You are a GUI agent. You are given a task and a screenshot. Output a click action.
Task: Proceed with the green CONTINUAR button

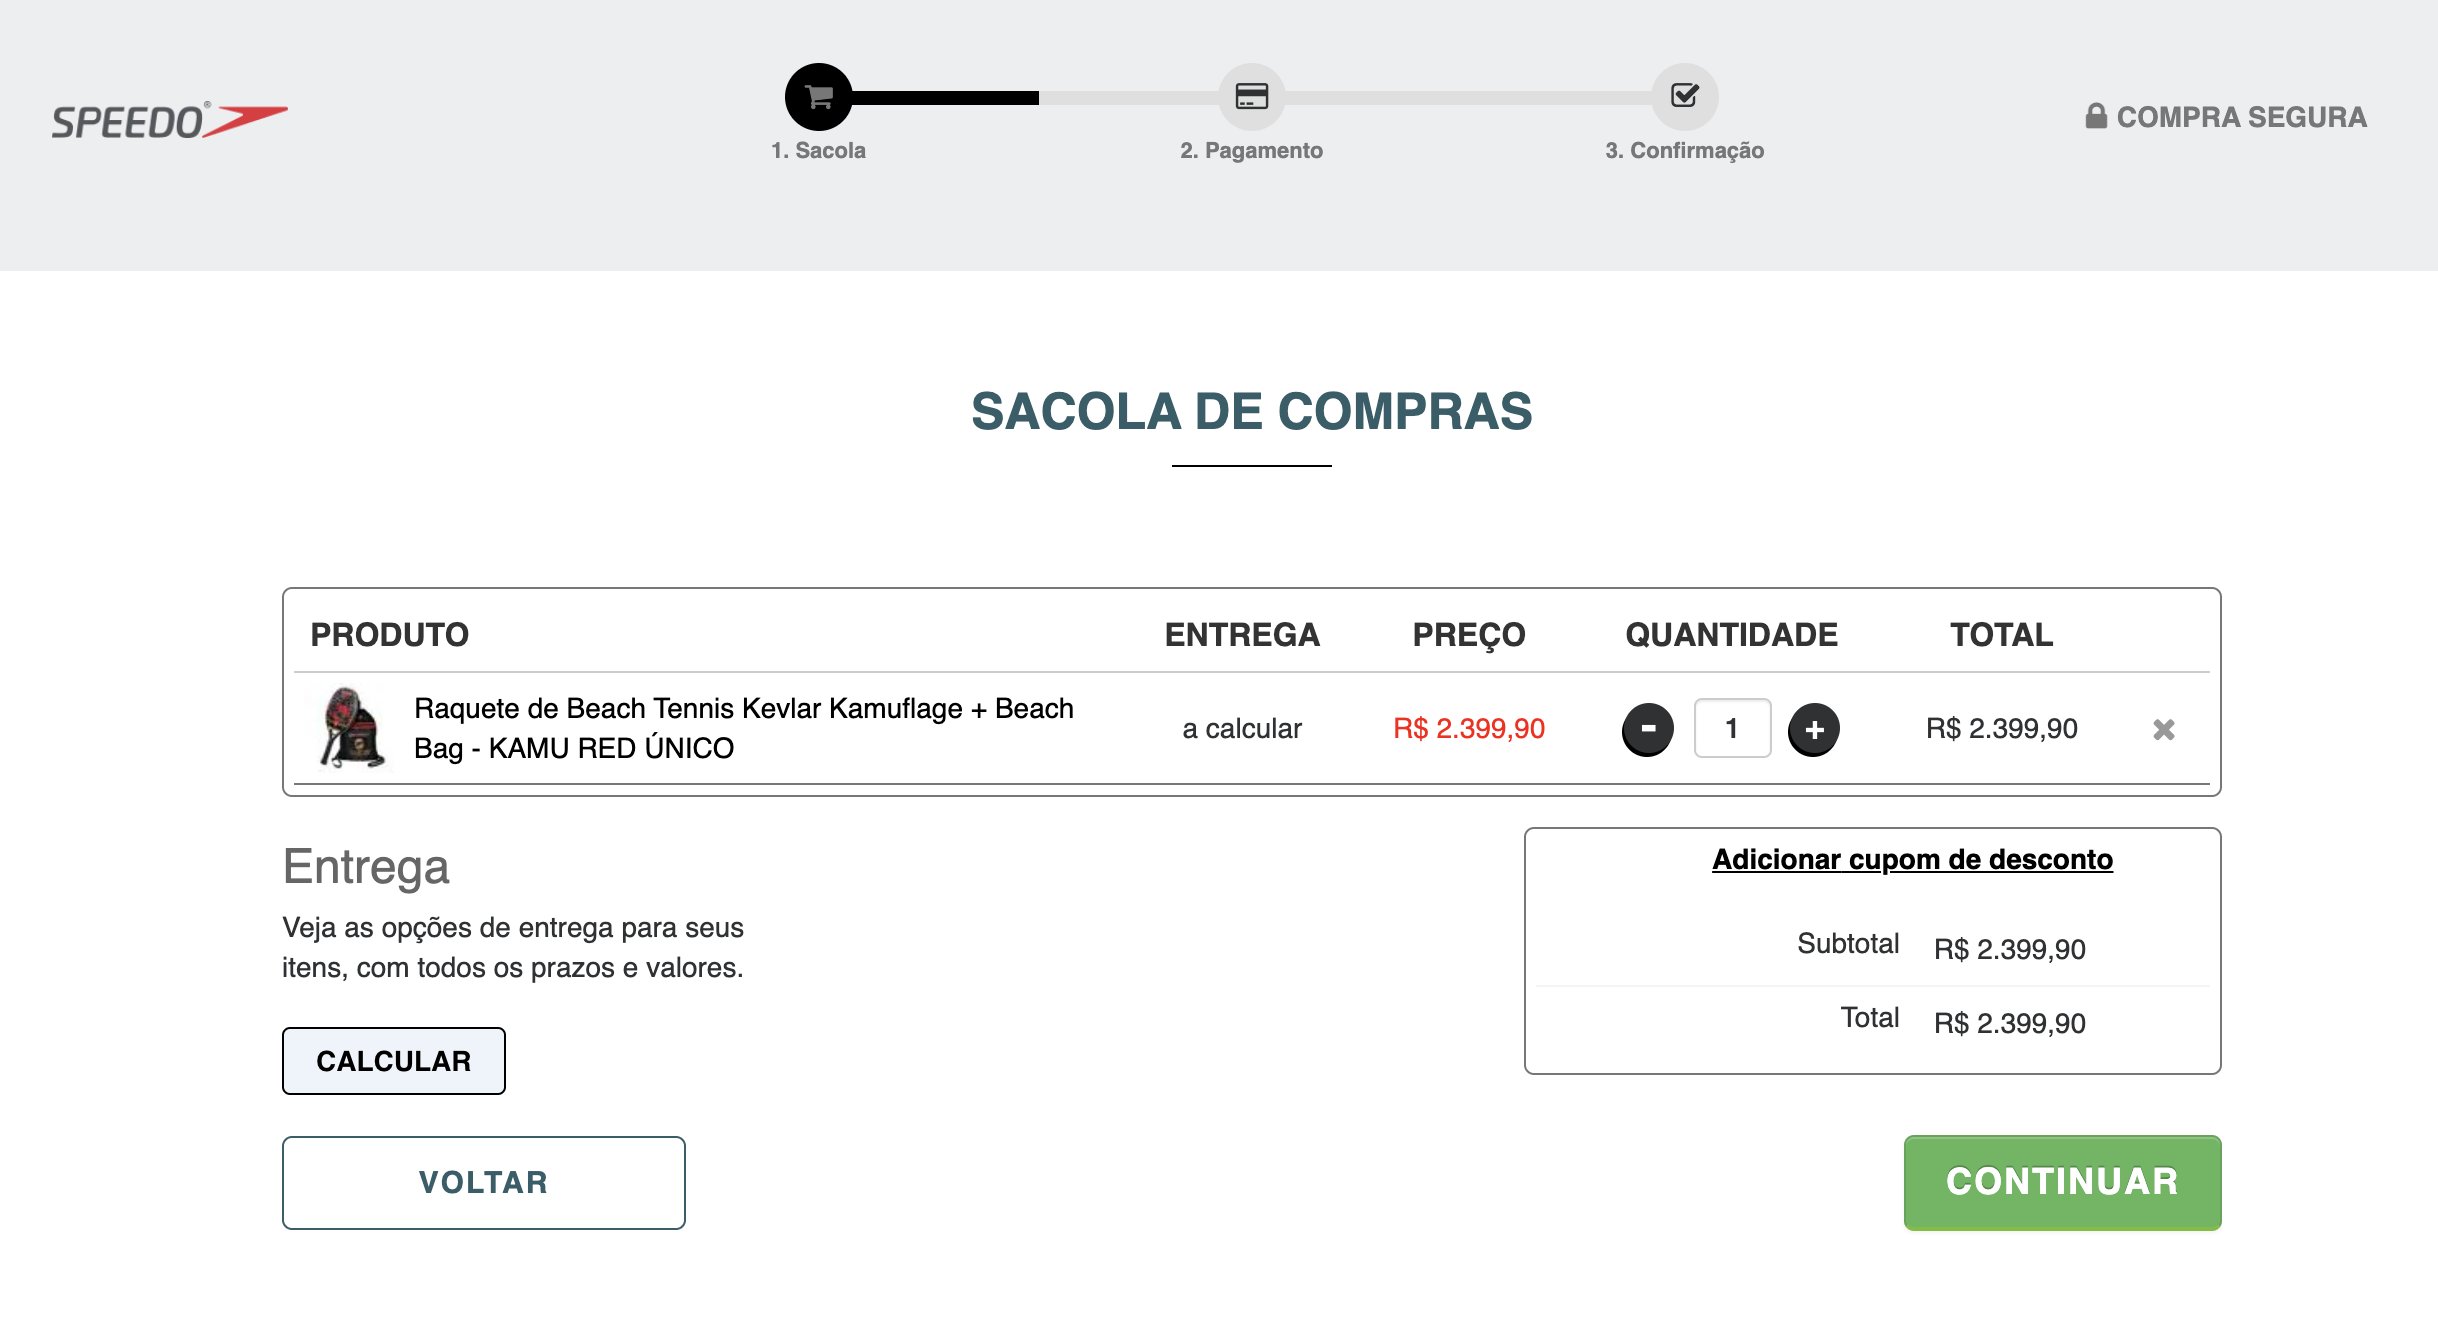click(2062, 1182)
